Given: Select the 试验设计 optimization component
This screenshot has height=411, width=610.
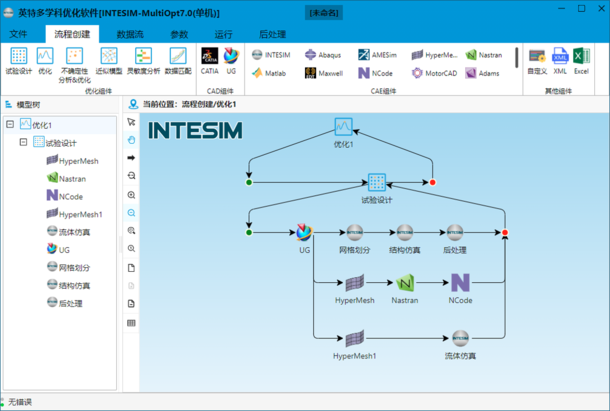Looking at the screenshot, I should point(19,60).
